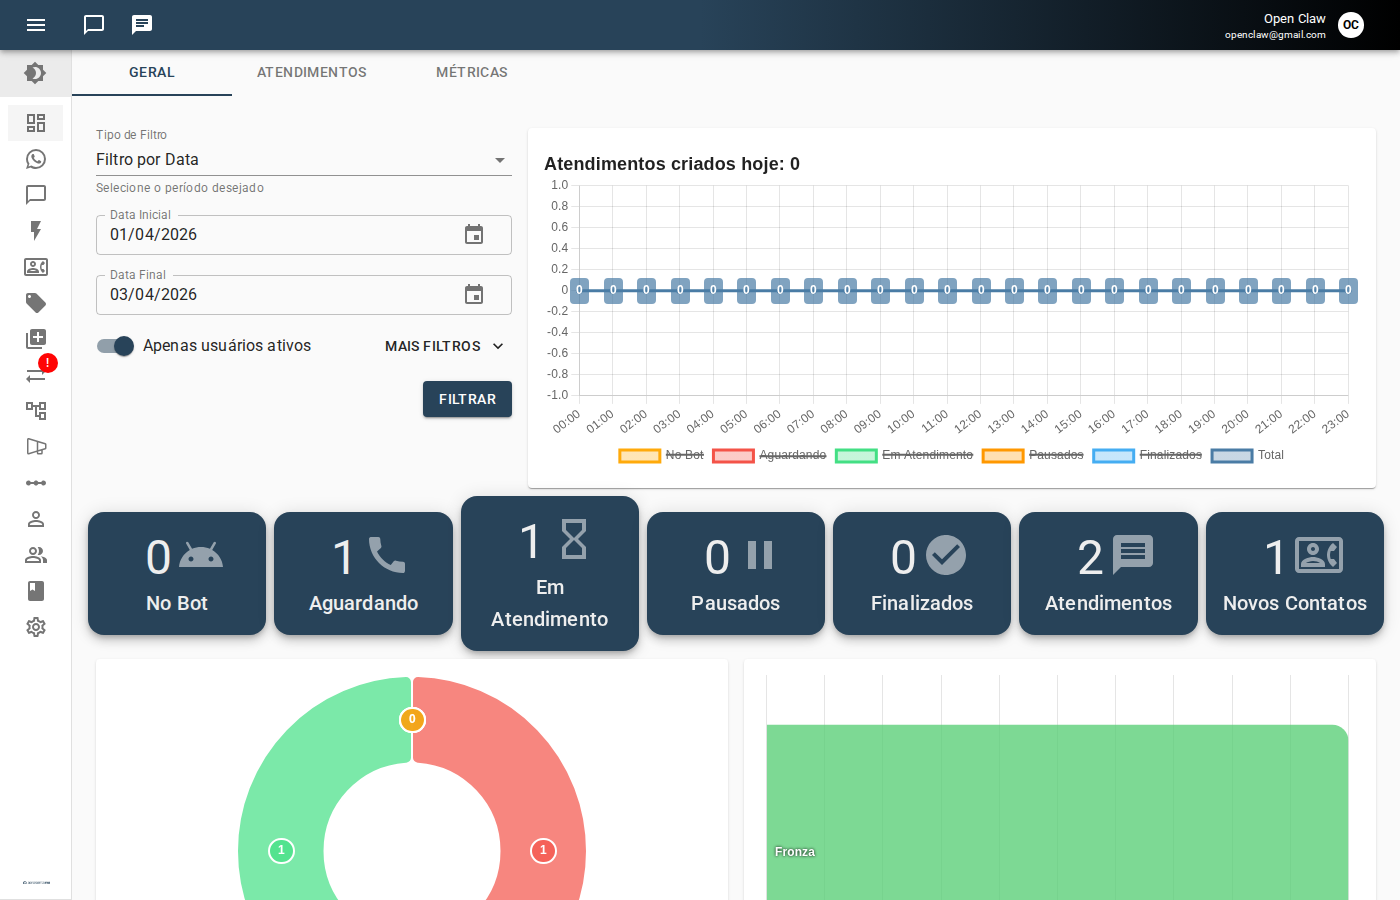Screen dimensions: 1400x900
Task: Open the Data Inicial calendar picker
Action: point(474,234)
